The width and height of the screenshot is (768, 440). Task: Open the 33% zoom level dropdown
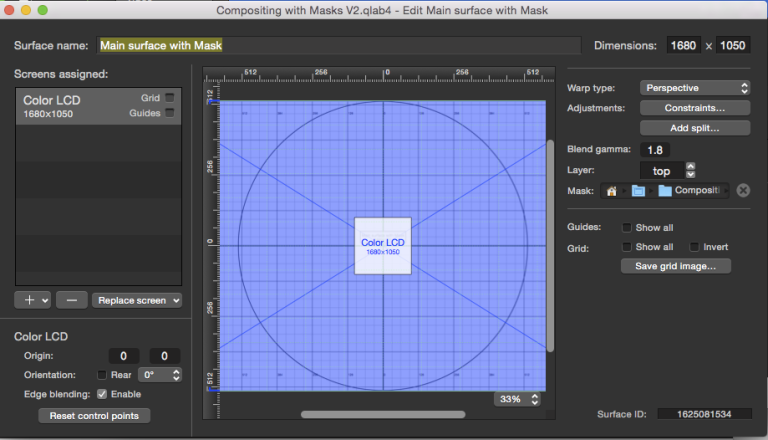coord(519,399)
